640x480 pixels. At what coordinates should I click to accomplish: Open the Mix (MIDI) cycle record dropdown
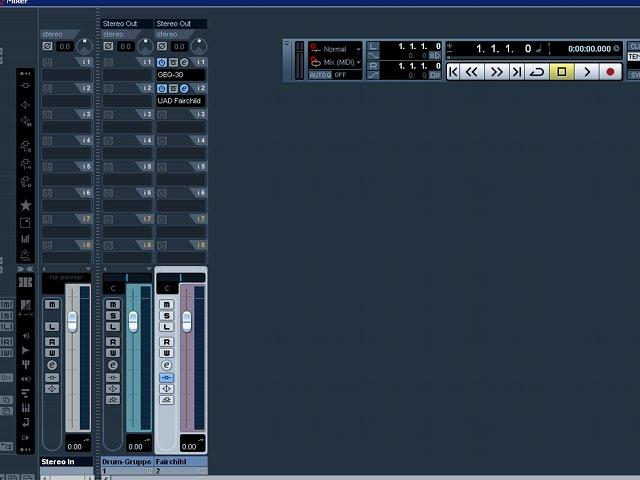(x=336, y=62)
